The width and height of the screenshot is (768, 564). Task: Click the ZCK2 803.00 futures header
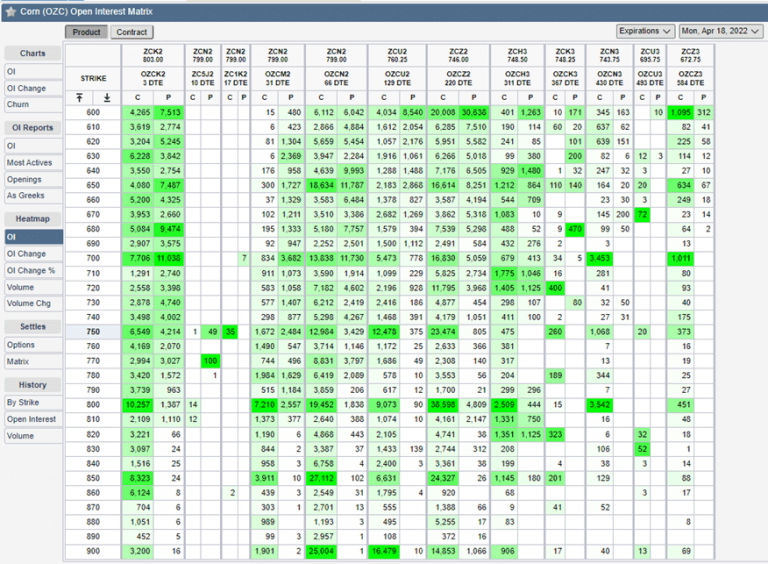(153, 55)
